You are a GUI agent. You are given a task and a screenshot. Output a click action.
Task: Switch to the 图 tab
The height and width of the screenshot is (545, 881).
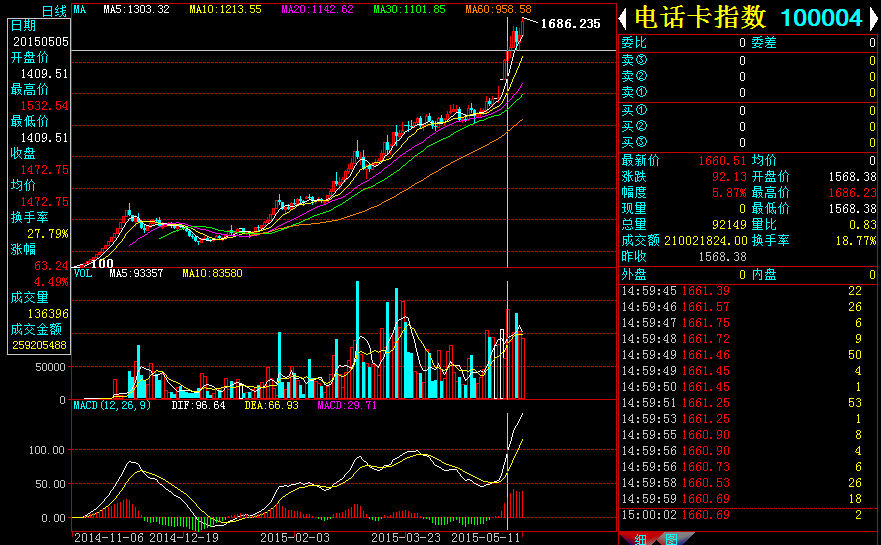671,539
